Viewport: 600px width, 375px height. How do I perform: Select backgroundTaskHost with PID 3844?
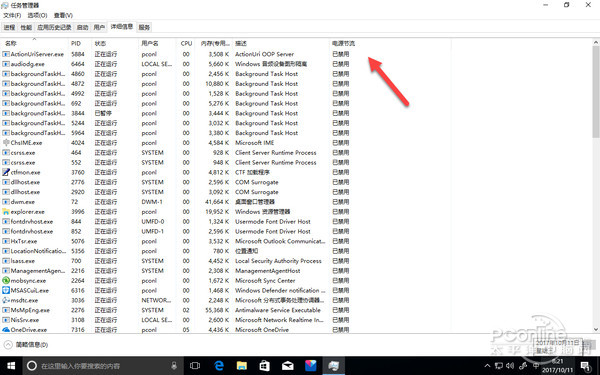[x=226, y=113]
